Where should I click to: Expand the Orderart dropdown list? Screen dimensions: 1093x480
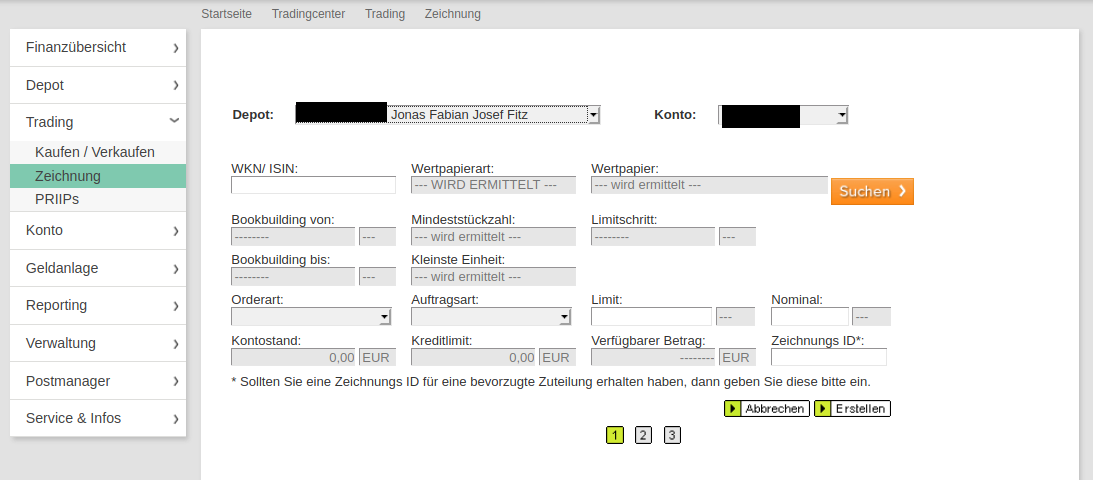311,317
